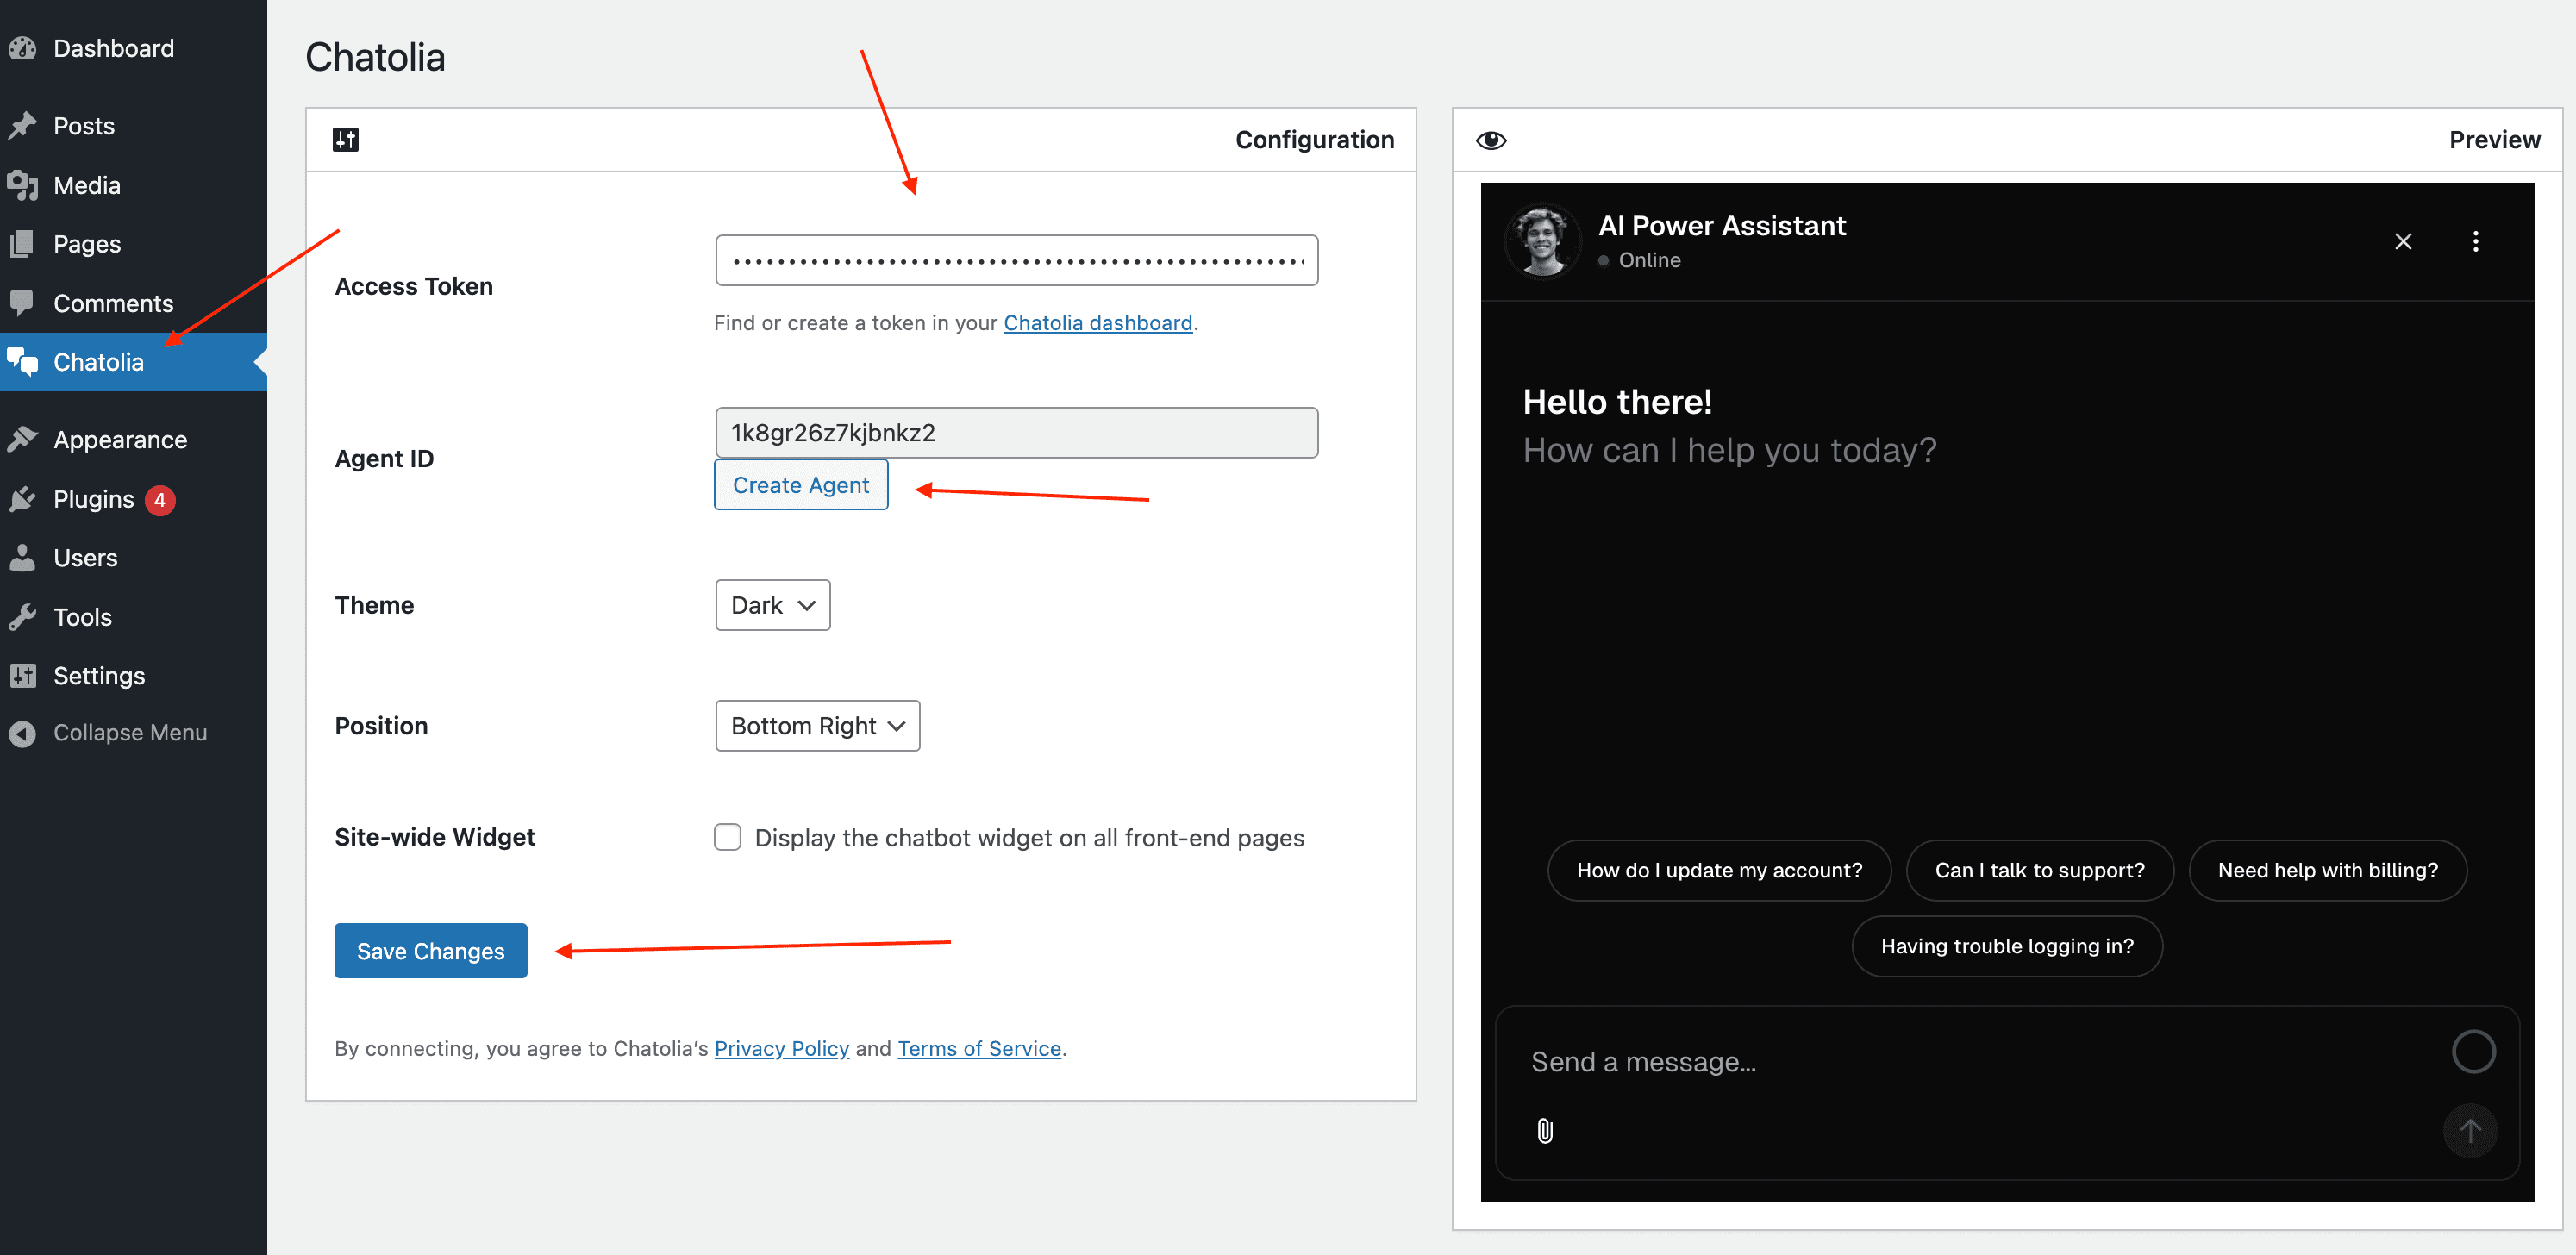2576x1255 pixels.
Task: Open the Media library icon
Action: pos(25,184)
